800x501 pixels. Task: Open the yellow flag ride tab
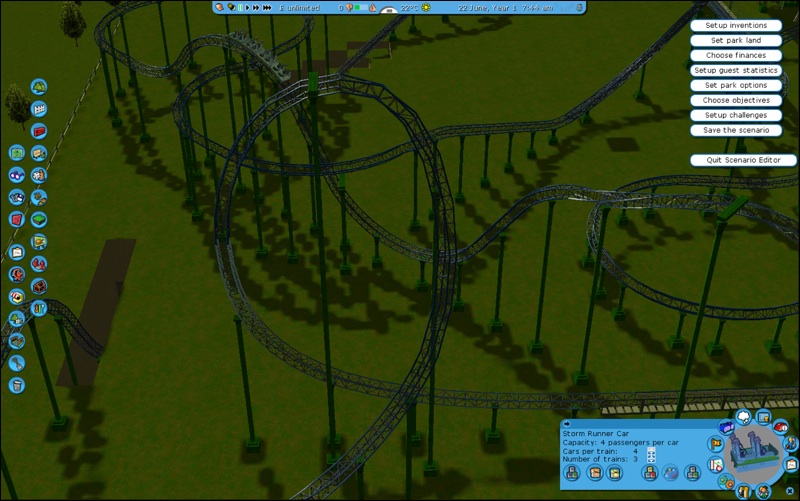click(716, 444)
